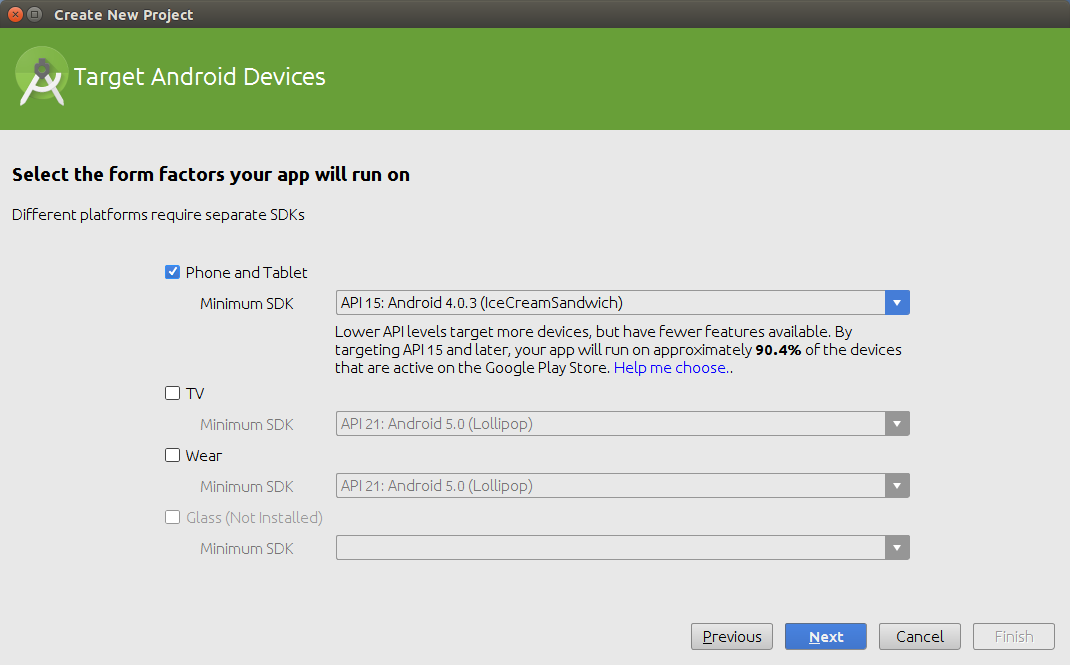
Task: Proceed with the Next button
Action: (x=826, y=637)
